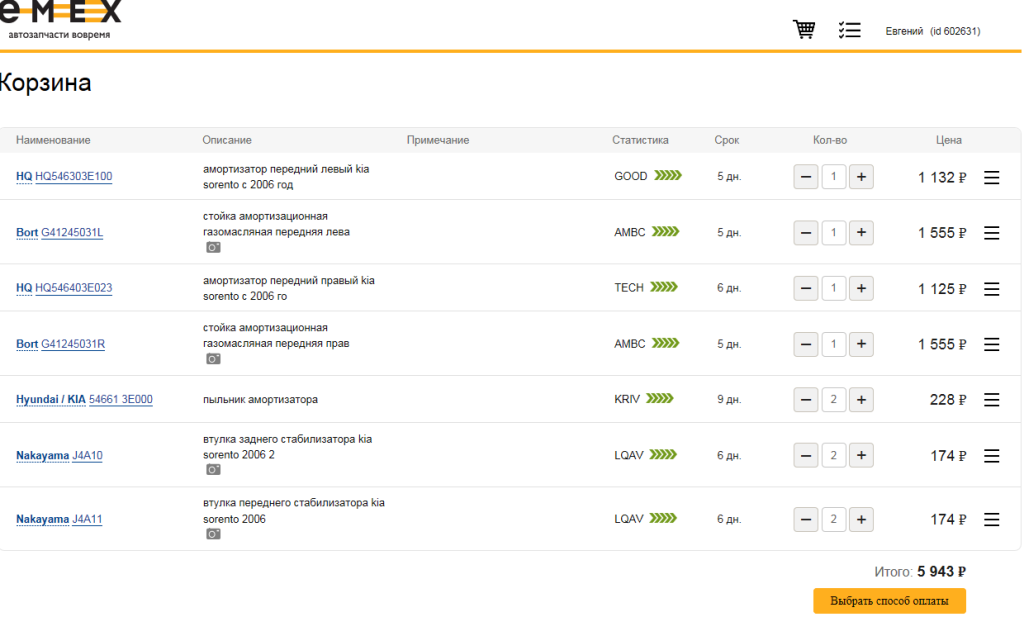View photo for Bort G41245031L strut

(x=213, y=247)
